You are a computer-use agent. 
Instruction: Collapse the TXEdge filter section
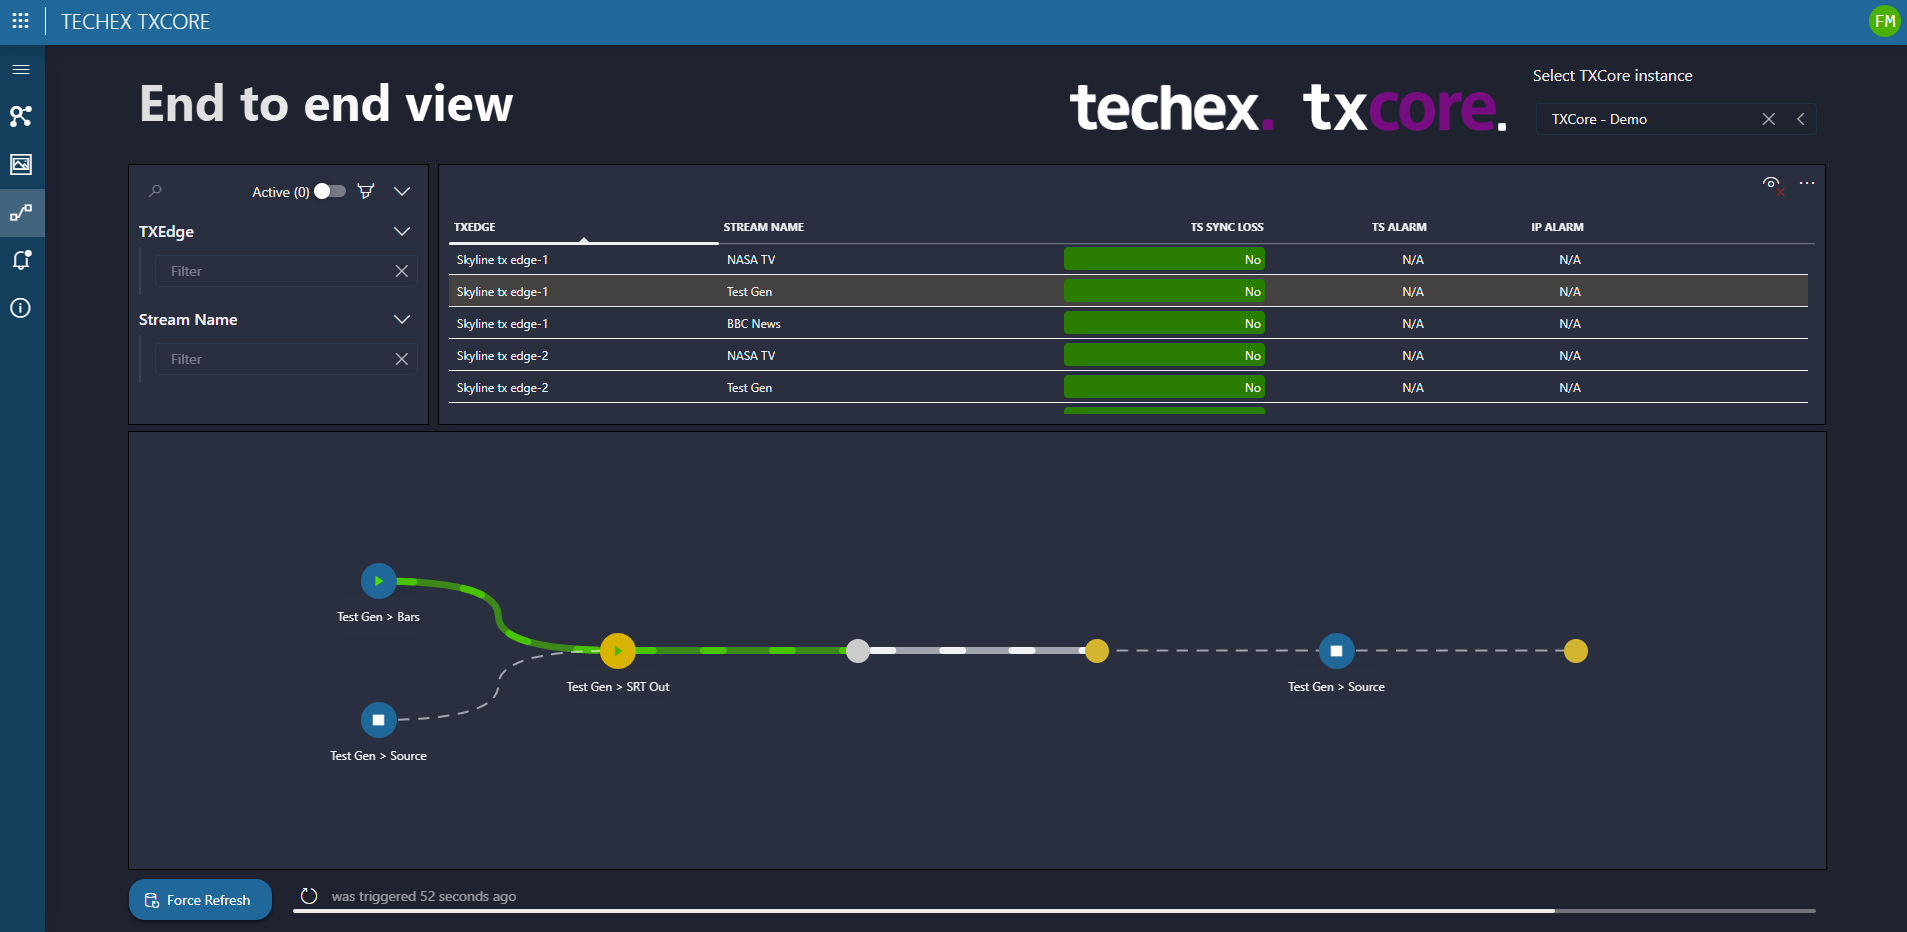(402, 232)
